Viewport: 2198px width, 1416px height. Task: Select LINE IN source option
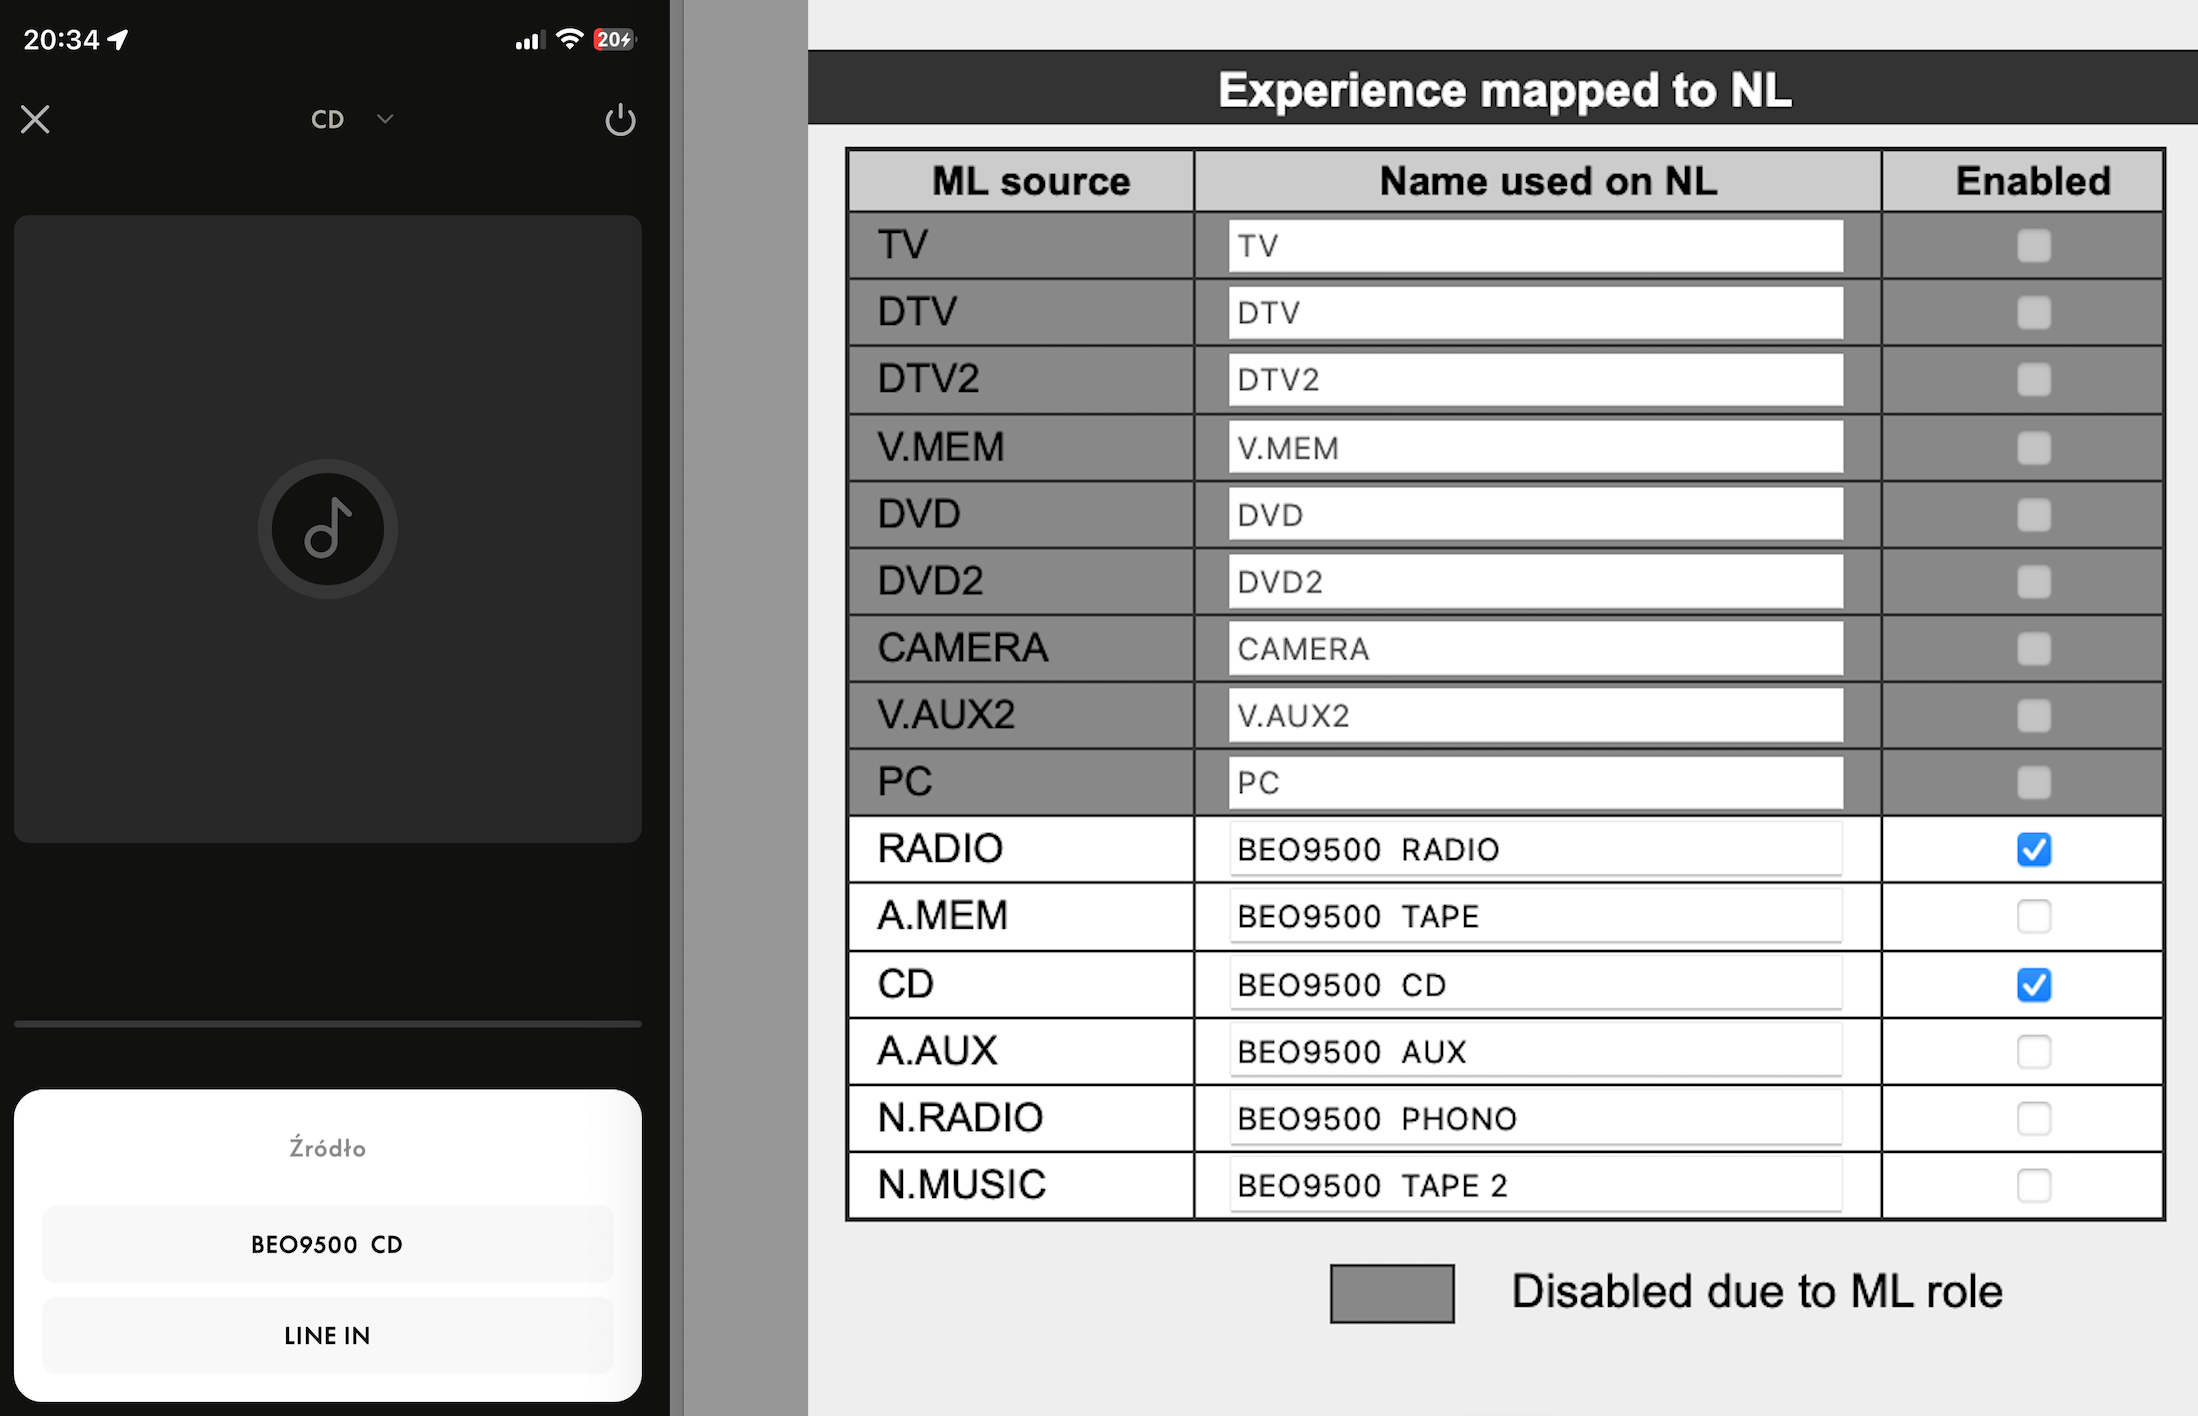pyautogui.click(x=328, y=1335)
